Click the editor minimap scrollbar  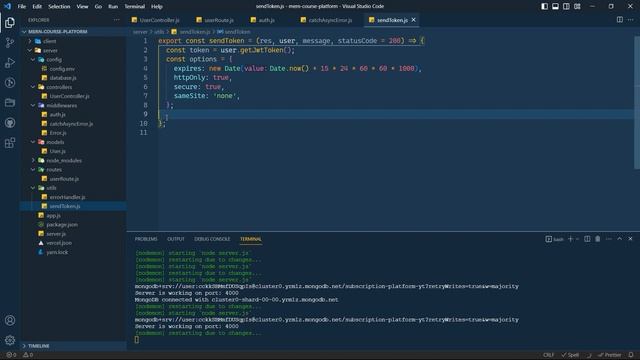637,102
